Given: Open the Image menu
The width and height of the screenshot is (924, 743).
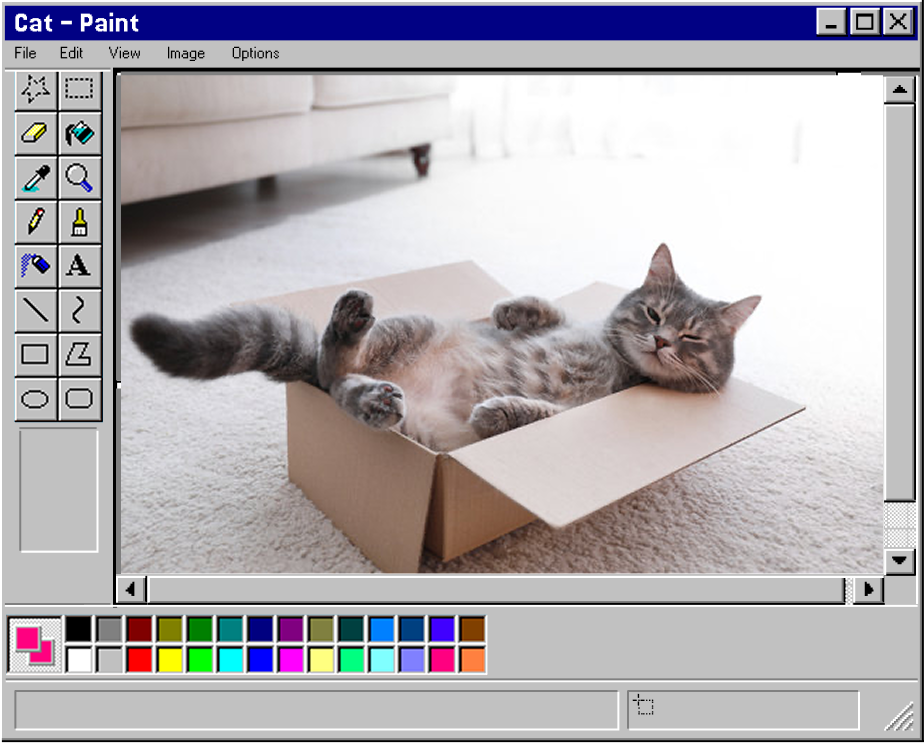Looking at the screenshot, I should 185,53.
